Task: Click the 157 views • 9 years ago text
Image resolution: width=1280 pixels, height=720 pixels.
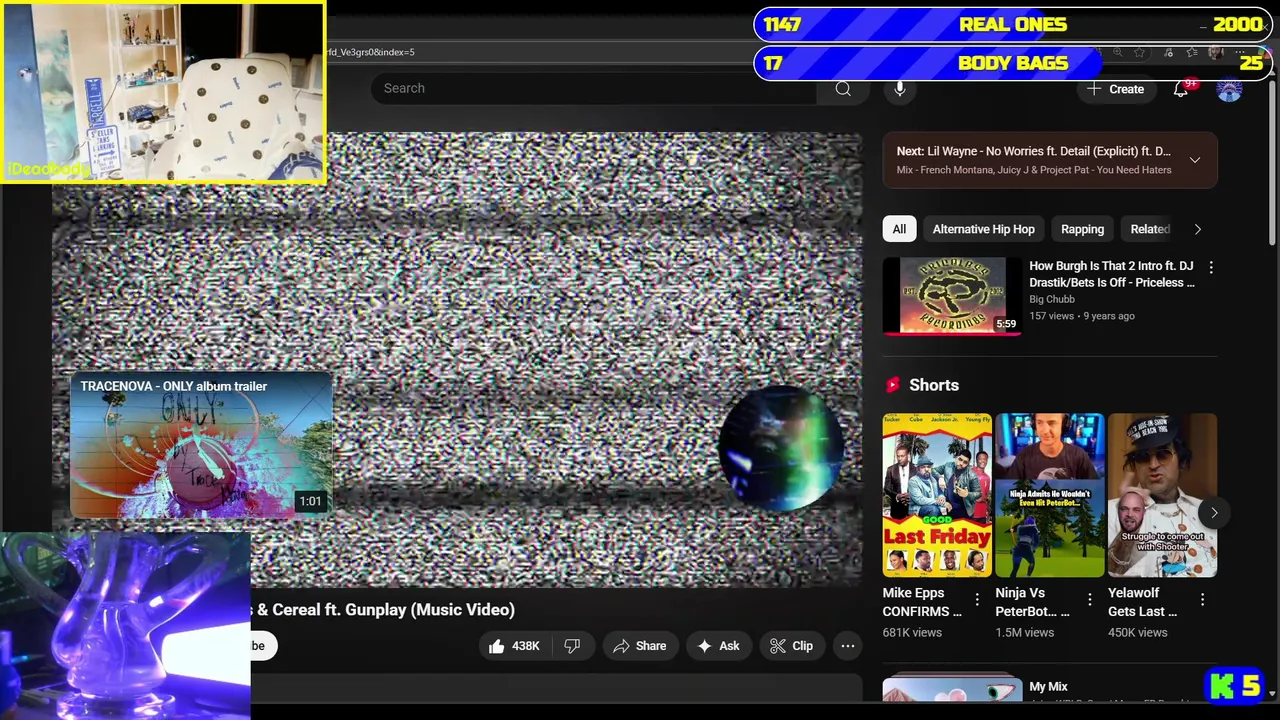Action: point(1082,316)
